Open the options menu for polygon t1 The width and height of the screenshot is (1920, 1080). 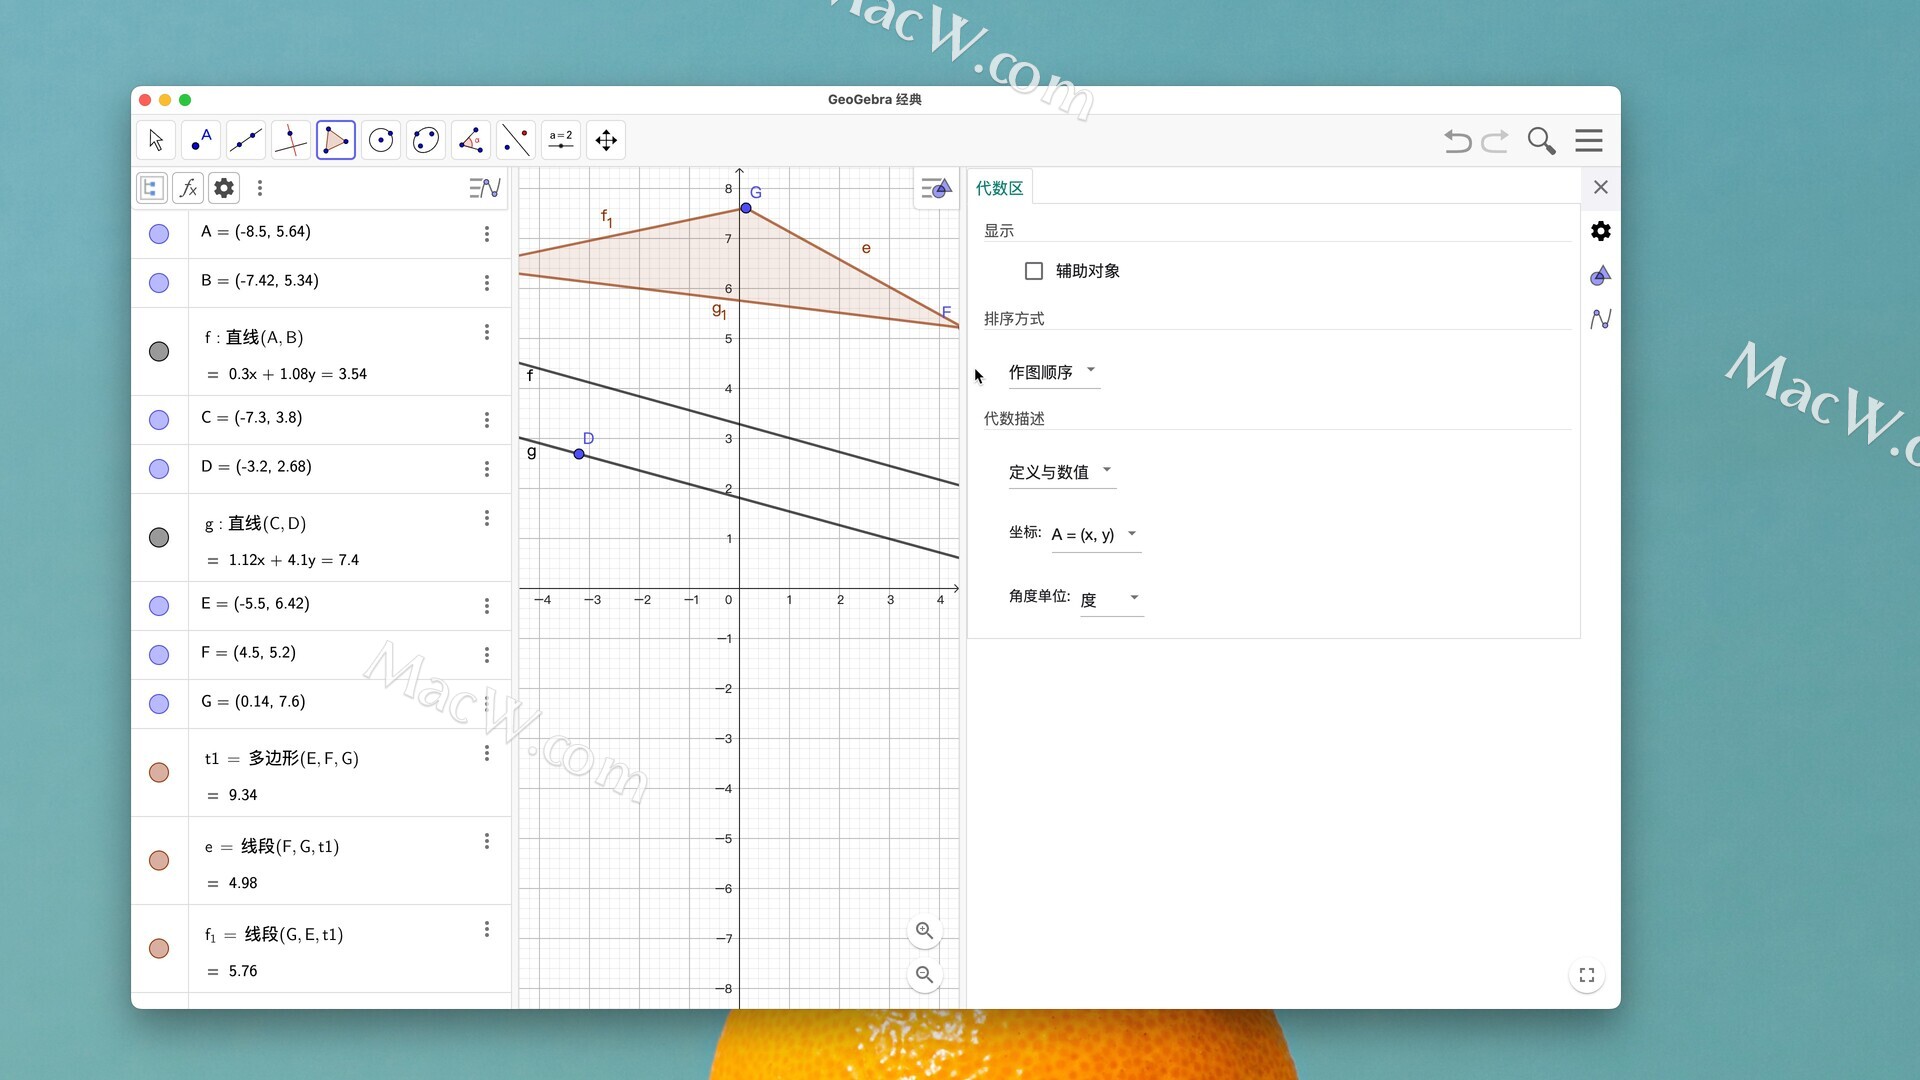point(487,753)
